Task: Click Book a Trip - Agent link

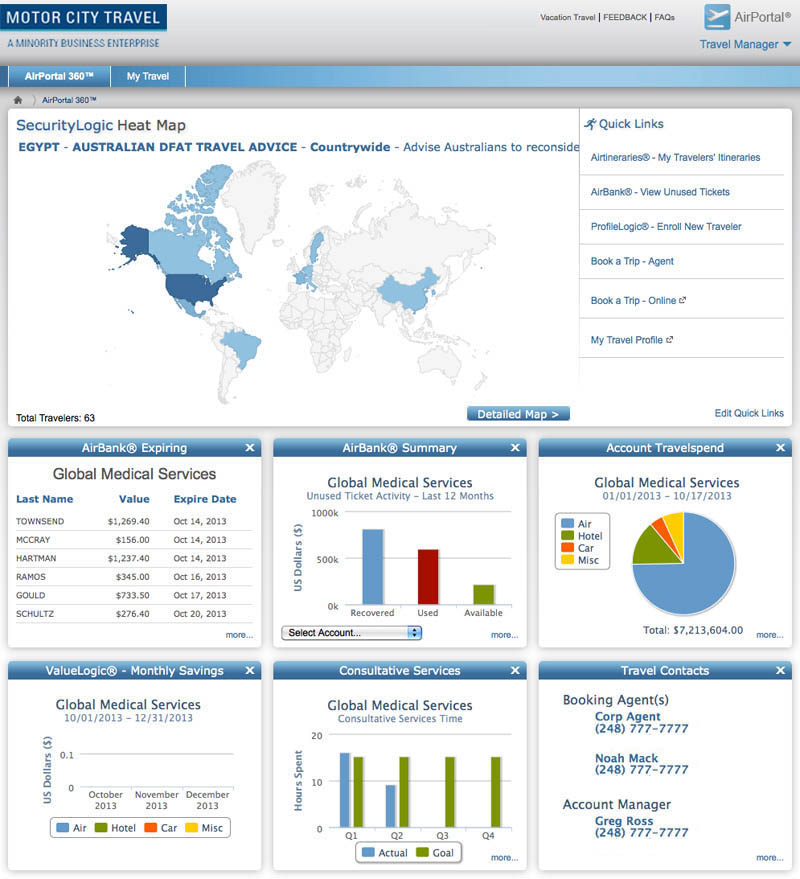Action: coord(632,261)
